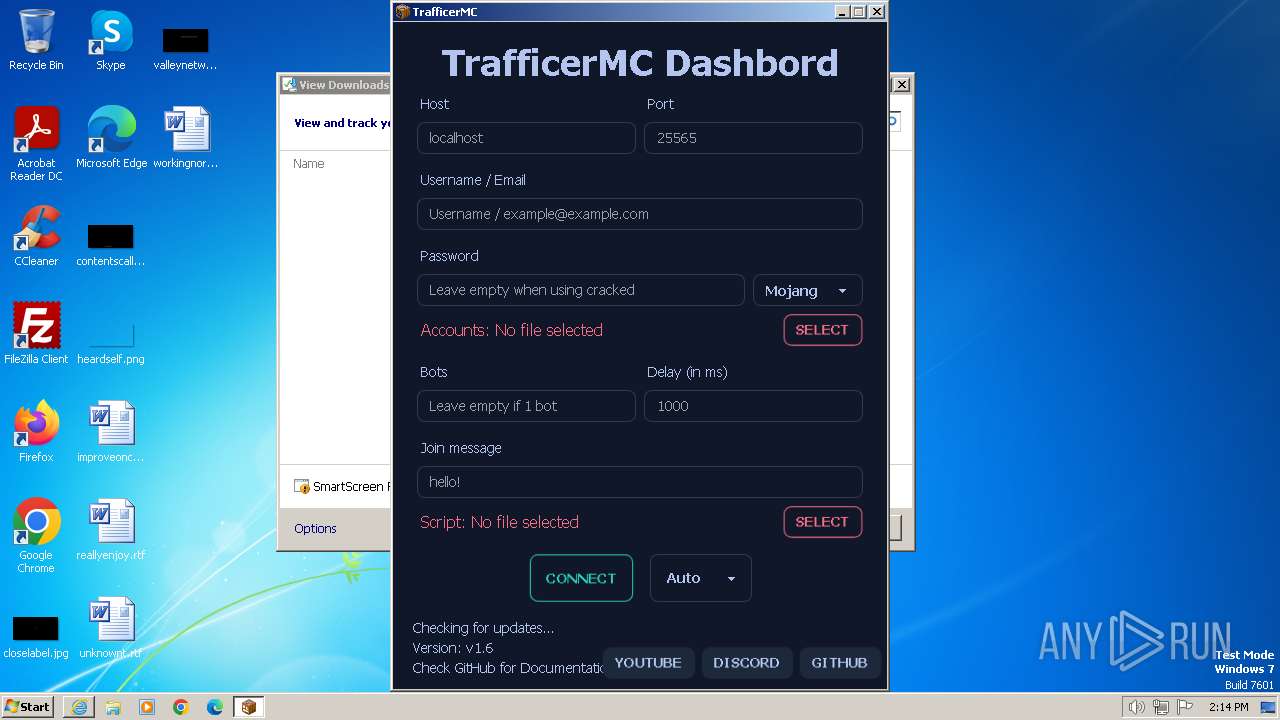The width and height of the screenshot is (1280, 720).
Task: Open FileZilla Client desktop icon
Action: (36, 333)
